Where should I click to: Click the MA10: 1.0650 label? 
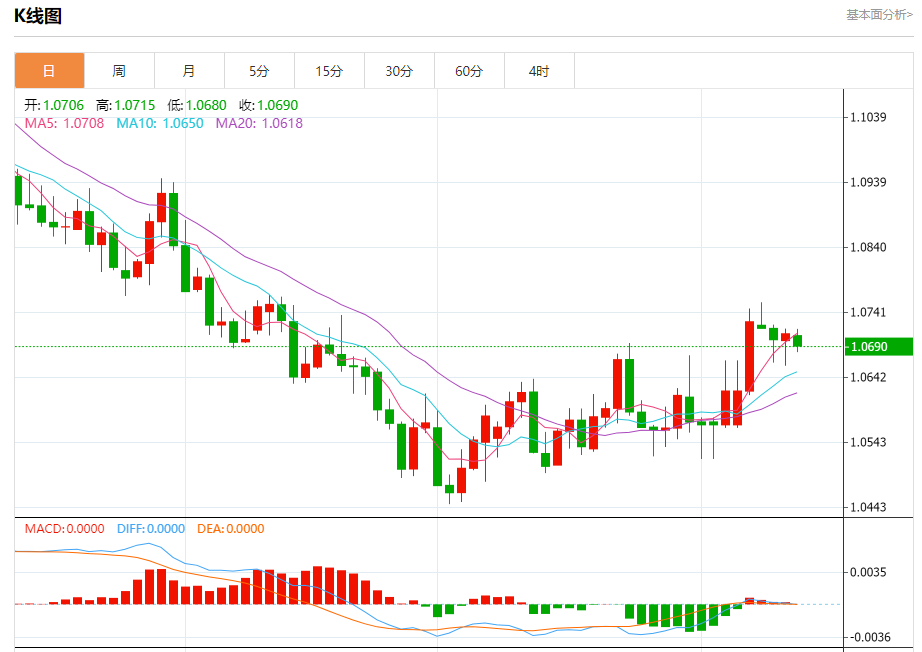(160, 123)
